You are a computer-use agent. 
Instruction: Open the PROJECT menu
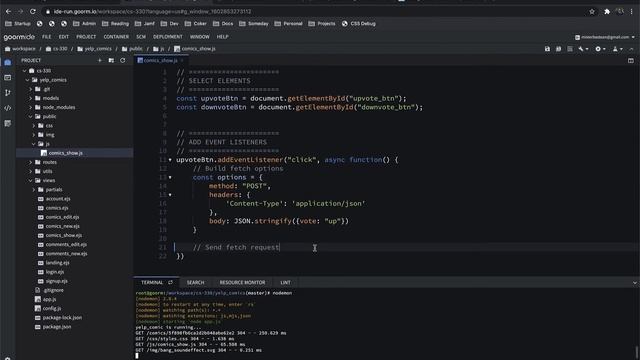click(86, 37)
